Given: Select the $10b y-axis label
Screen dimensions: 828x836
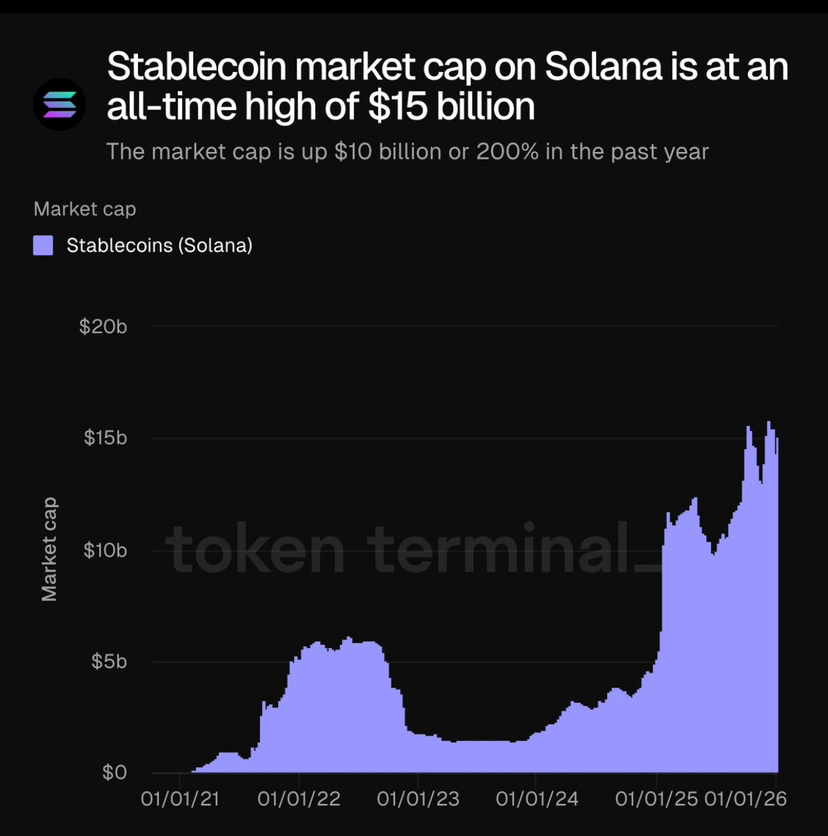Looking at the screenshot, I should coord(103,550).
